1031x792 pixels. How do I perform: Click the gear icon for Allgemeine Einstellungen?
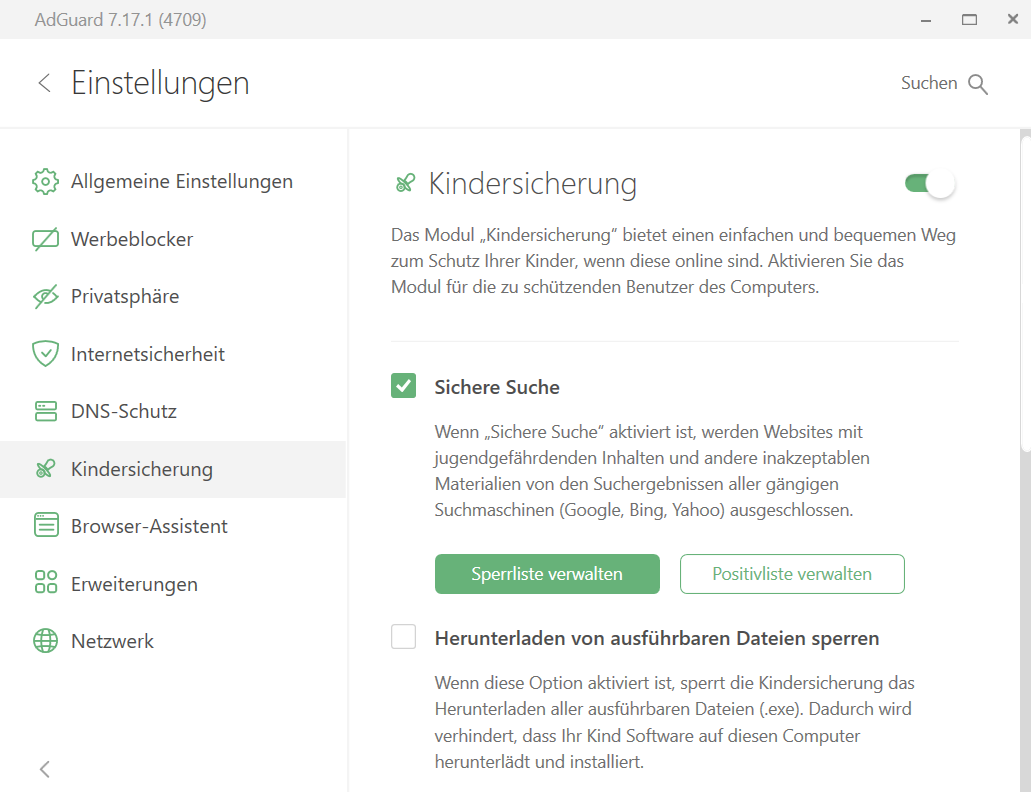(45, 181)
